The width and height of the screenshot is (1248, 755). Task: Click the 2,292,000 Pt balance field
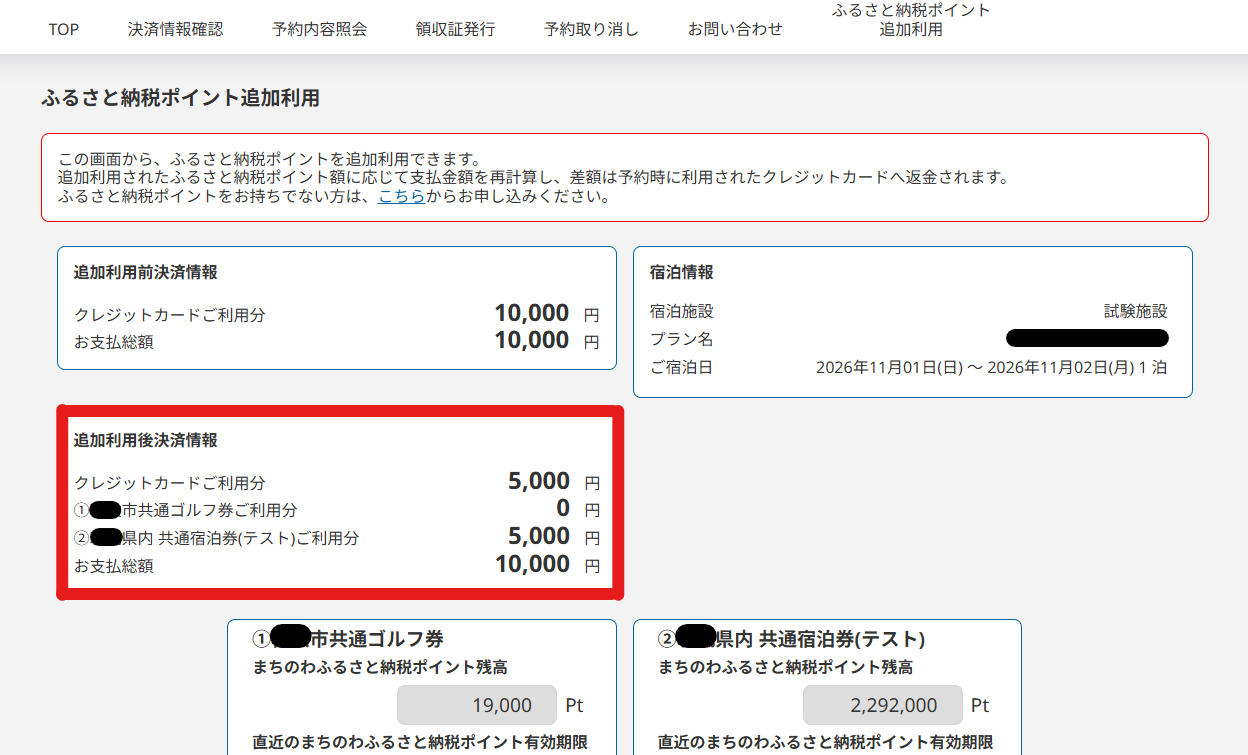pyautogui.click(x=882, y=705)
